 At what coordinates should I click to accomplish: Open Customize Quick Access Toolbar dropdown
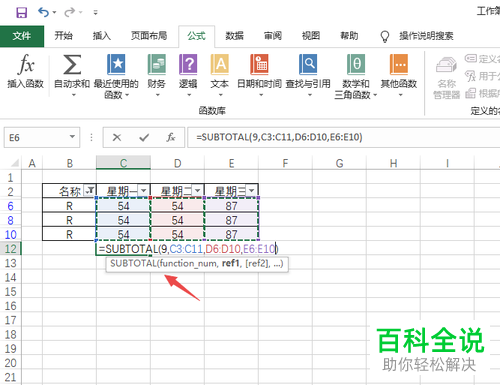coord(95,13)
